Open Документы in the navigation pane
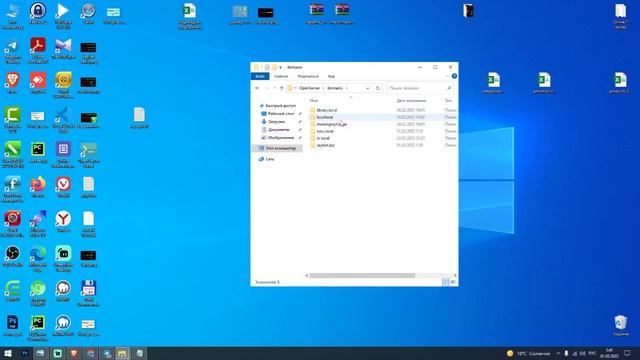 click(278, 130)
